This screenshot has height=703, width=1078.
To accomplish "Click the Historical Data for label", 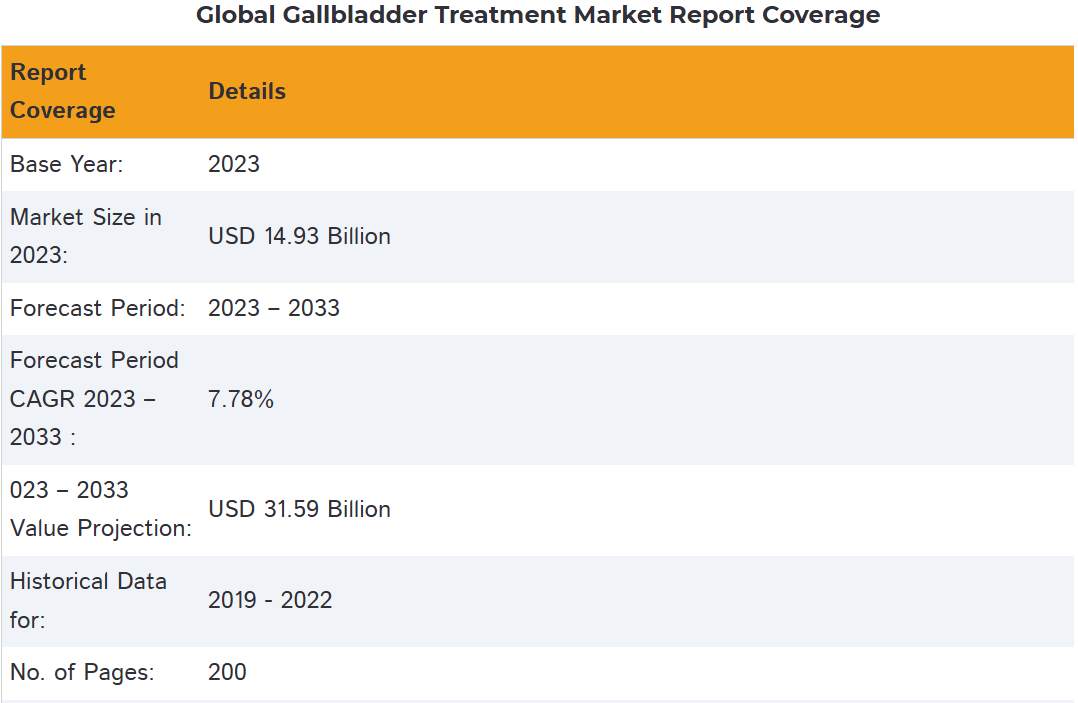I will (88, 600).
